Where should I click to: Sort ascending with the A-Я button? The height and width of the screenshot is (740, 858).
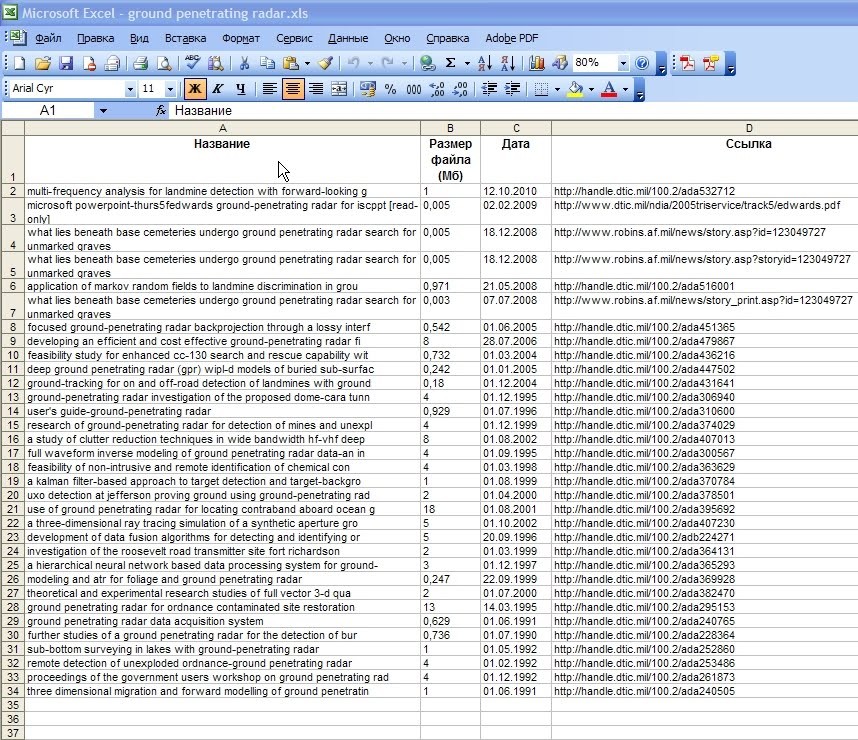[x=484, y=63]
